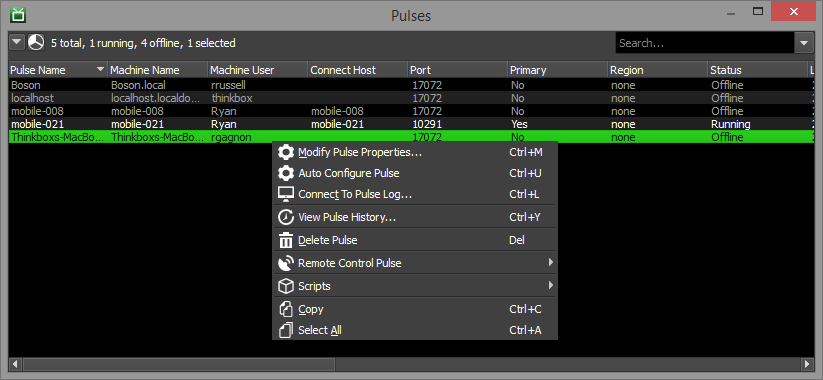Click the Yes value in the Primary column
This screenshot has width=823, height=380.
(519, 124)
